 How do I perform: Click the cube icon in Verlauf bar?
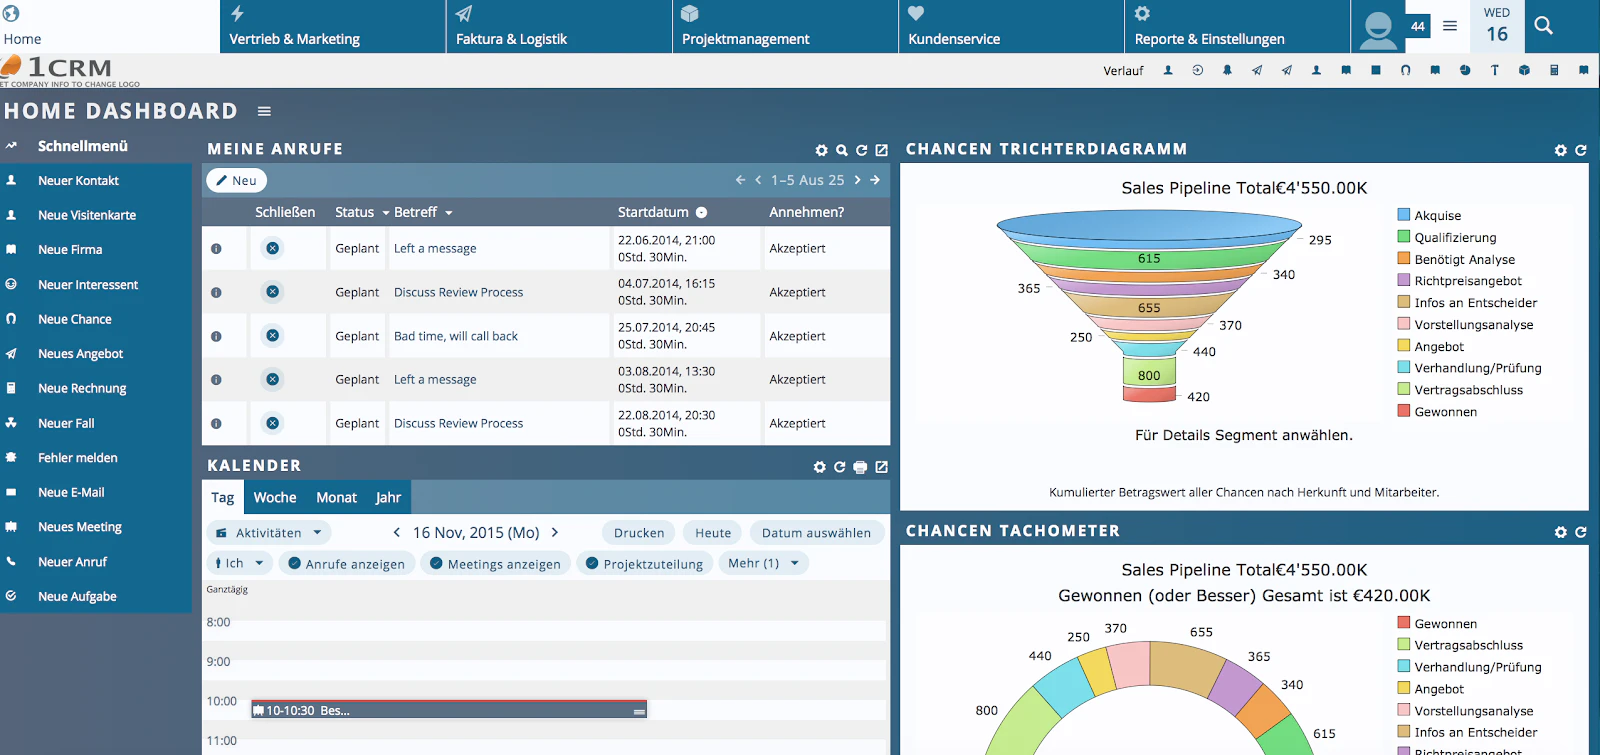point(1524,70)
